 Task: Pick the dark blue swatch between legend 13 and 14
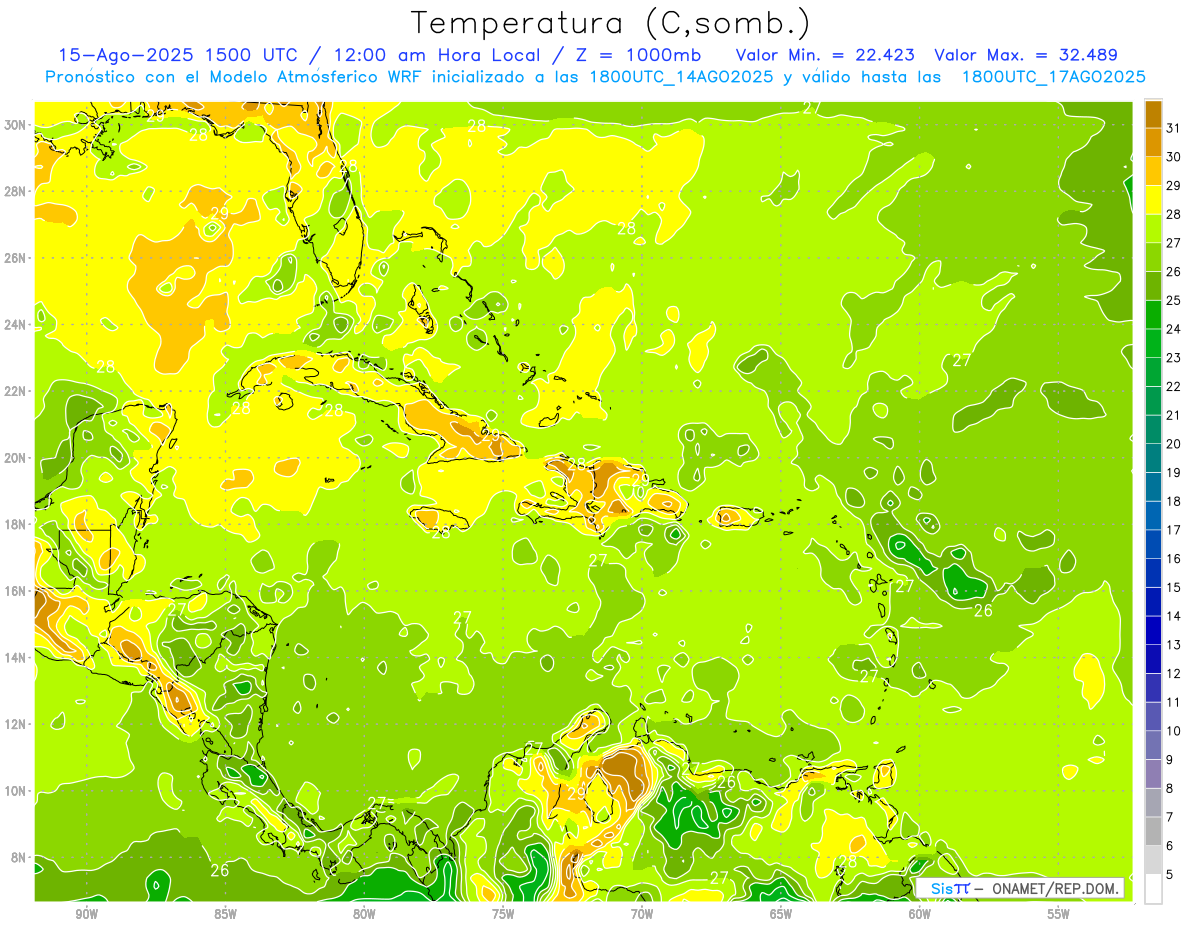point(1153,630)
